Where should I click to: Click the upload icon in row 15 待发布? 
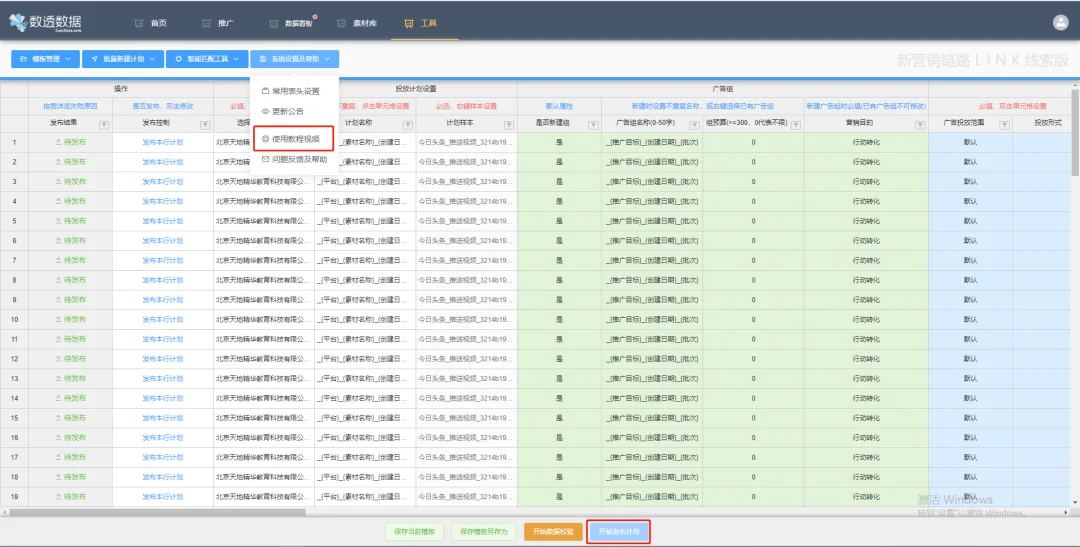click(58, 417)
